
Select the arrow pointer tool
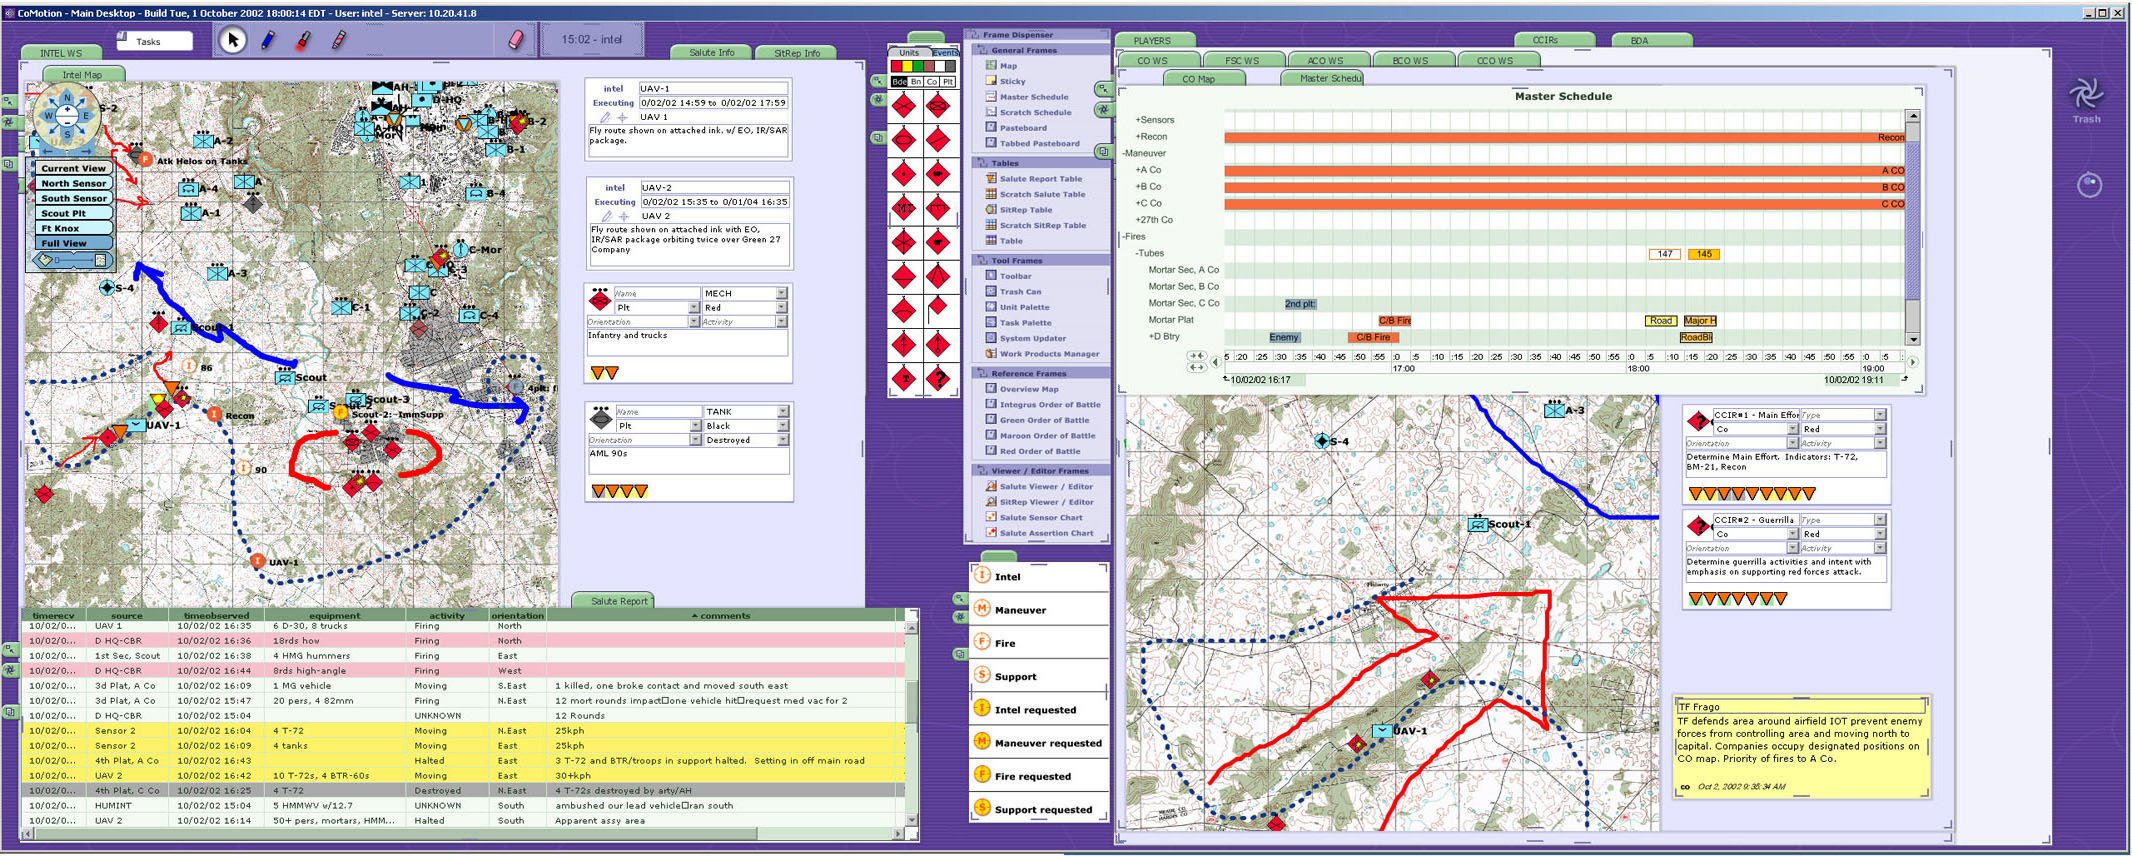(x=233, y=40)
